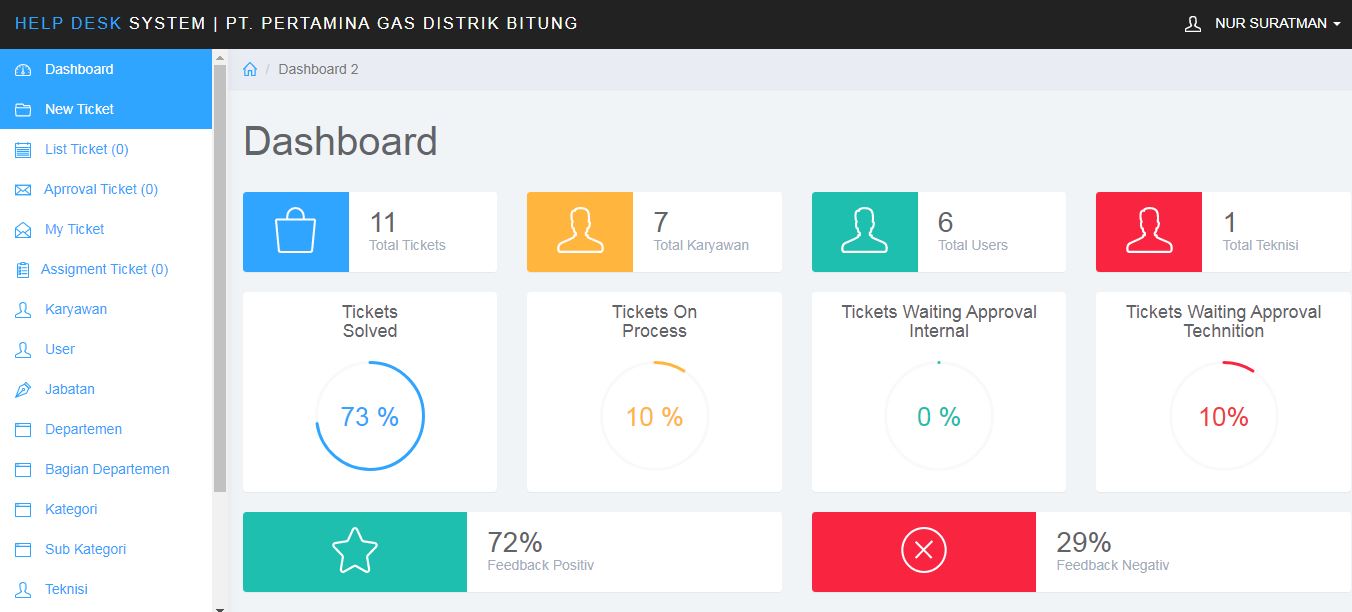
Task: Click the orange Total Karyawan person icon
Action: click(x=580, y=232)
